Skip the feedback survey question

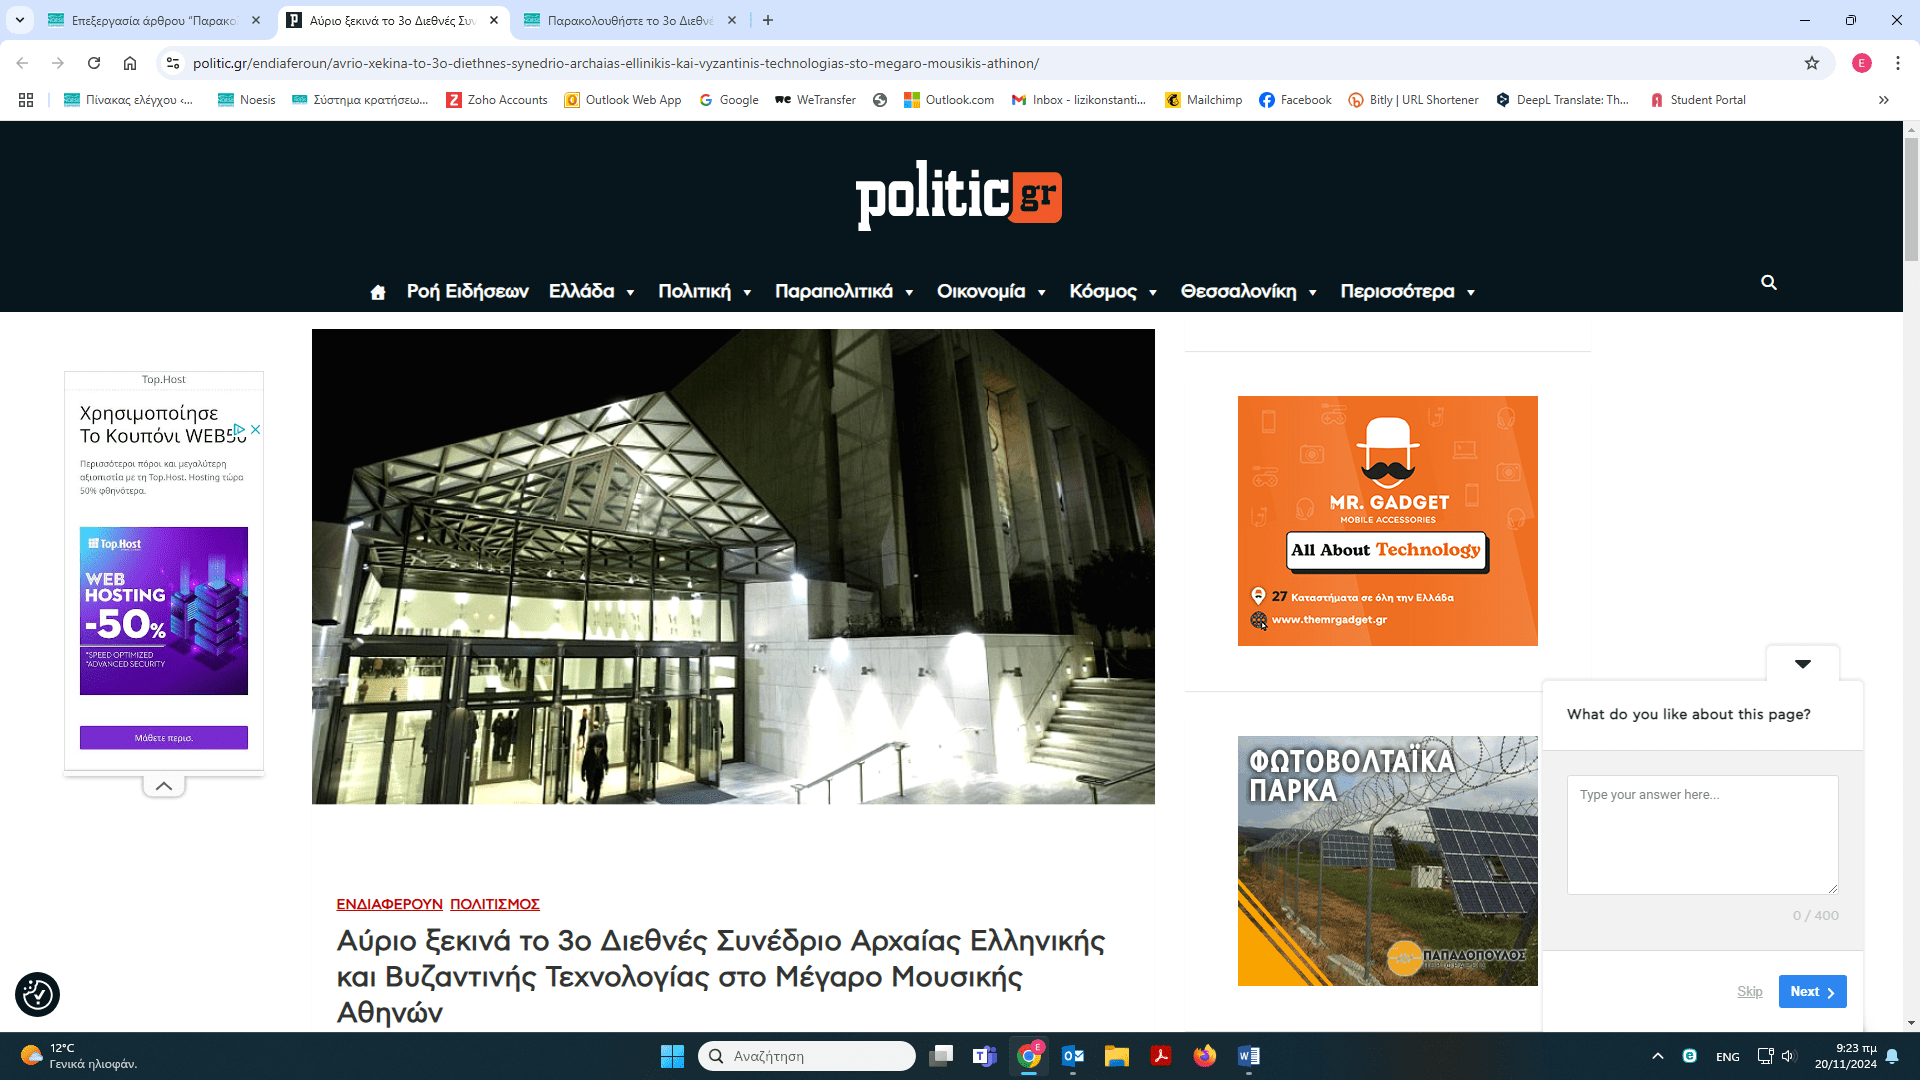click(x=1749, y=991)
